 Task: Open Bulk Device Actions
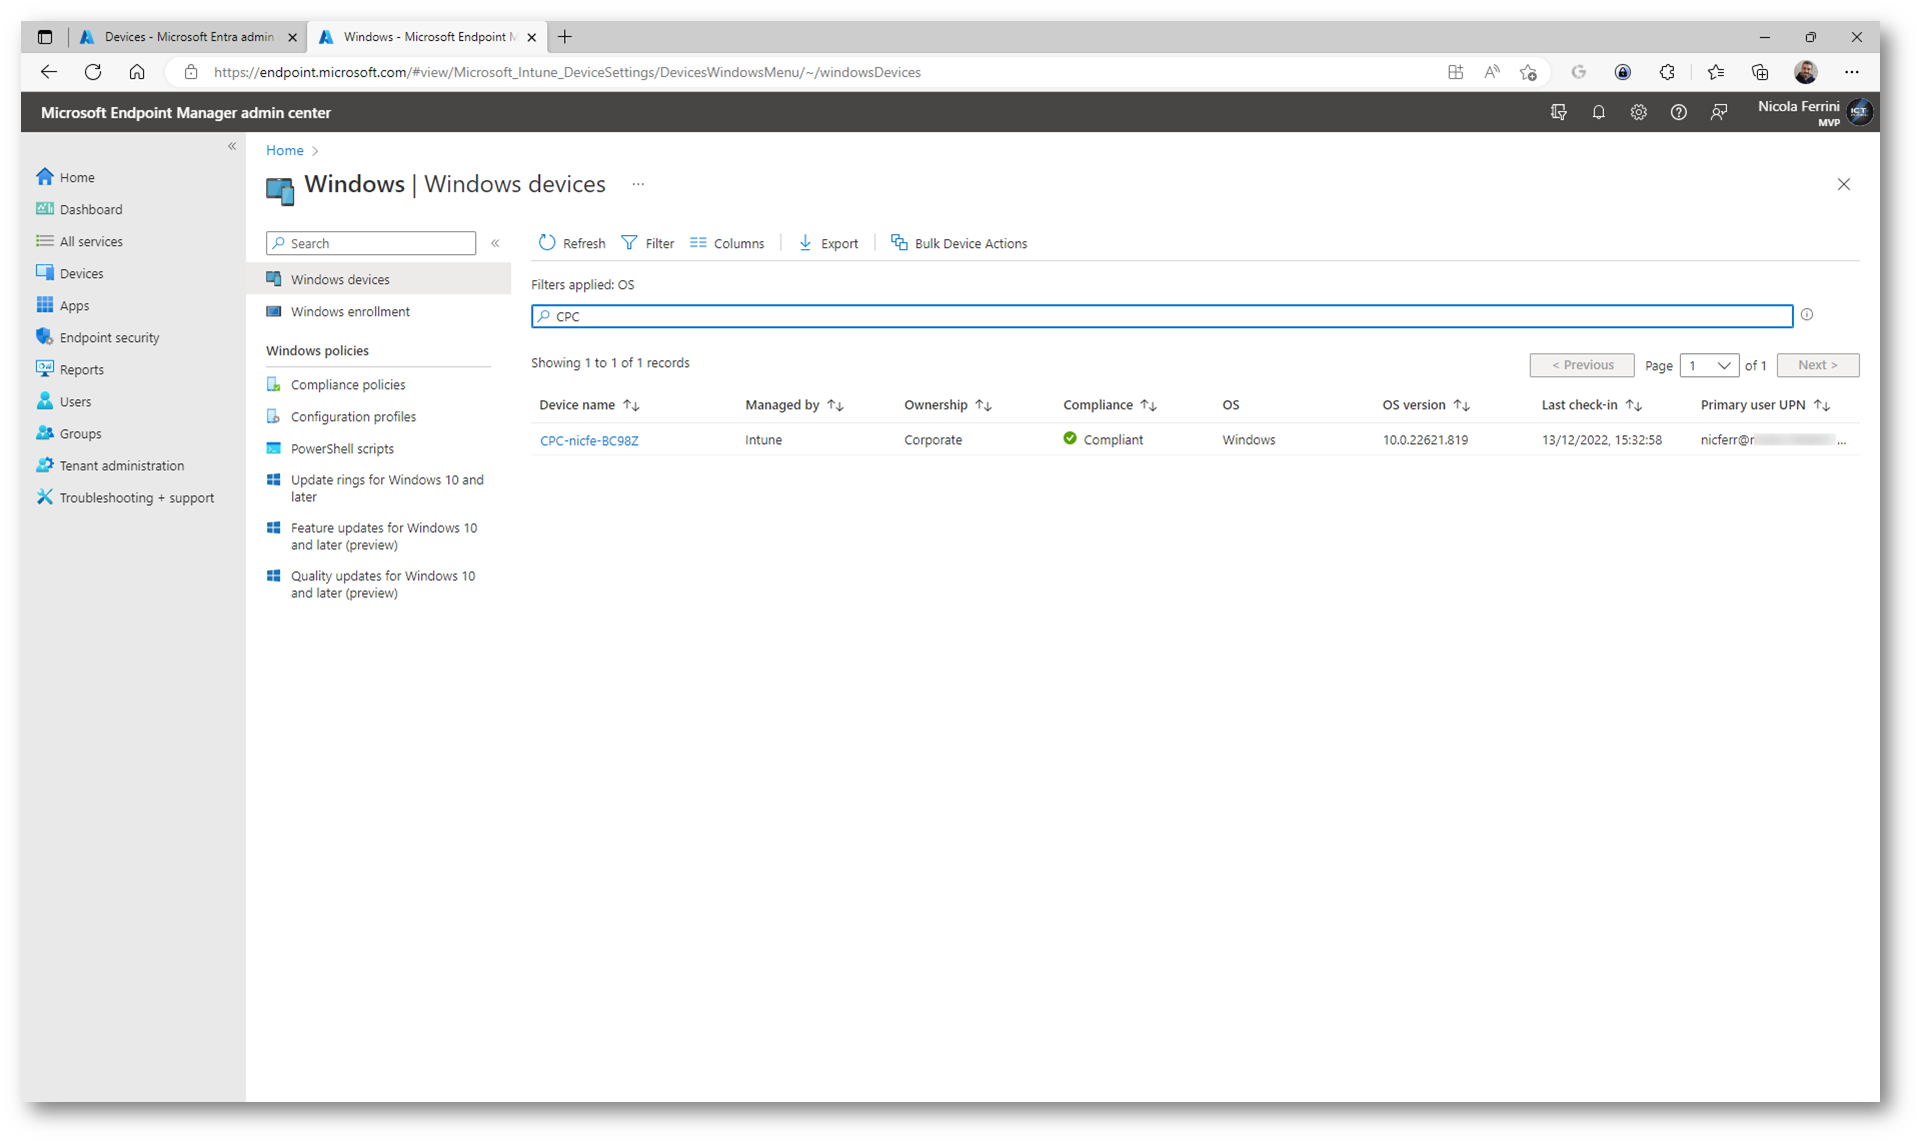[x=958, y=243]
